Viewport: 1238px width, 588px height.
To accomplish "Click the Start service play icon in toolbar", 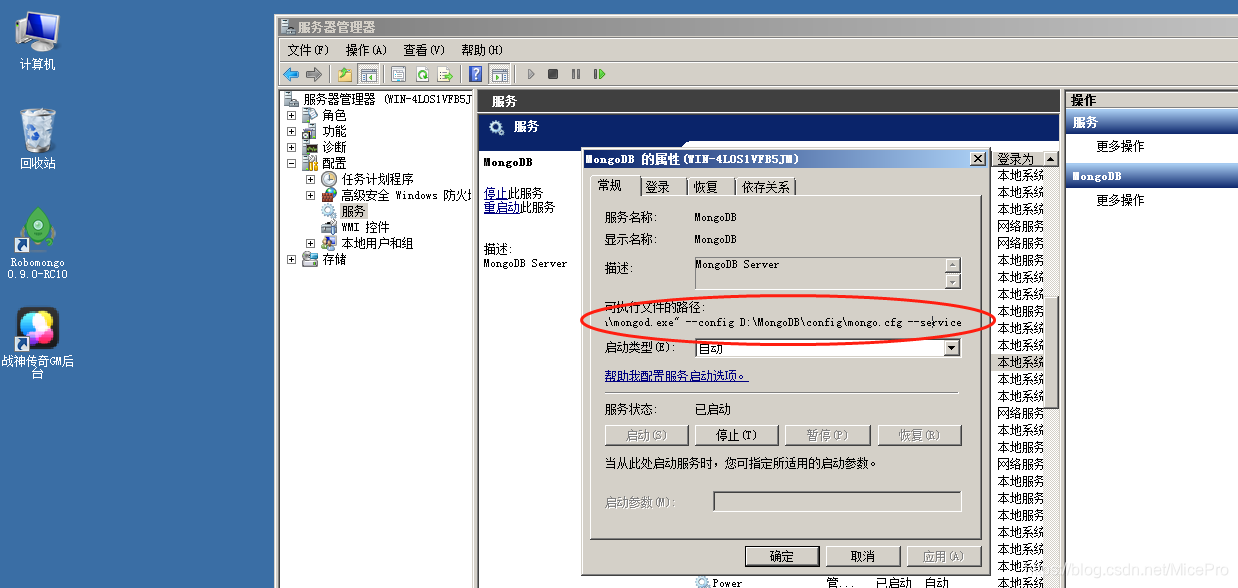I will pyautogui.click(x=531, y=74).
